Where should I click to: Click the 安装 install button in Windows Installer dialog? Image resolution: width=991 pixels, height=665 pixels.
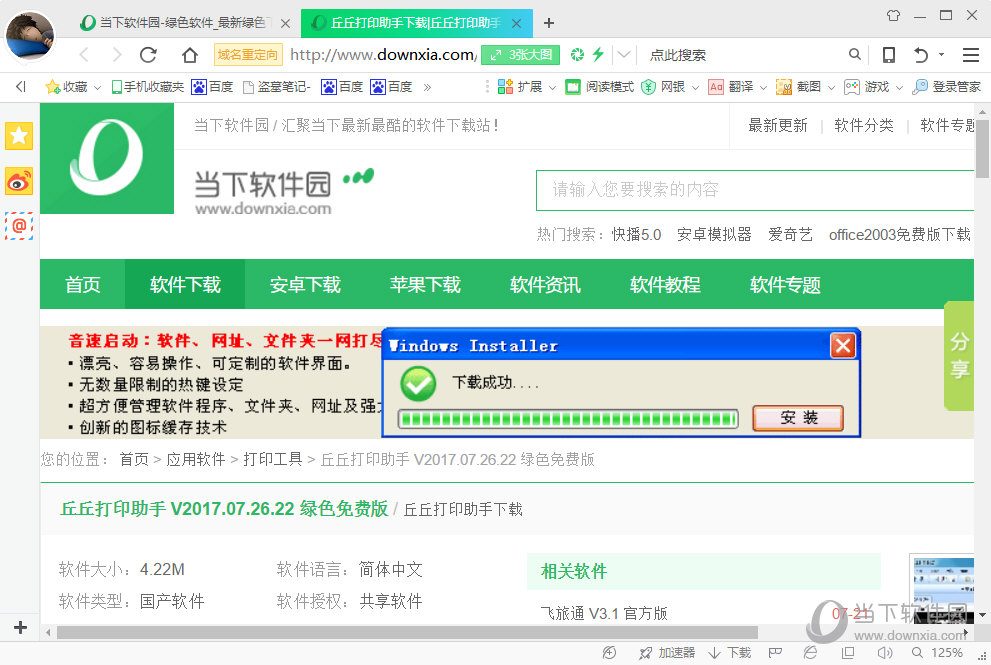click(x=798, y=418)
